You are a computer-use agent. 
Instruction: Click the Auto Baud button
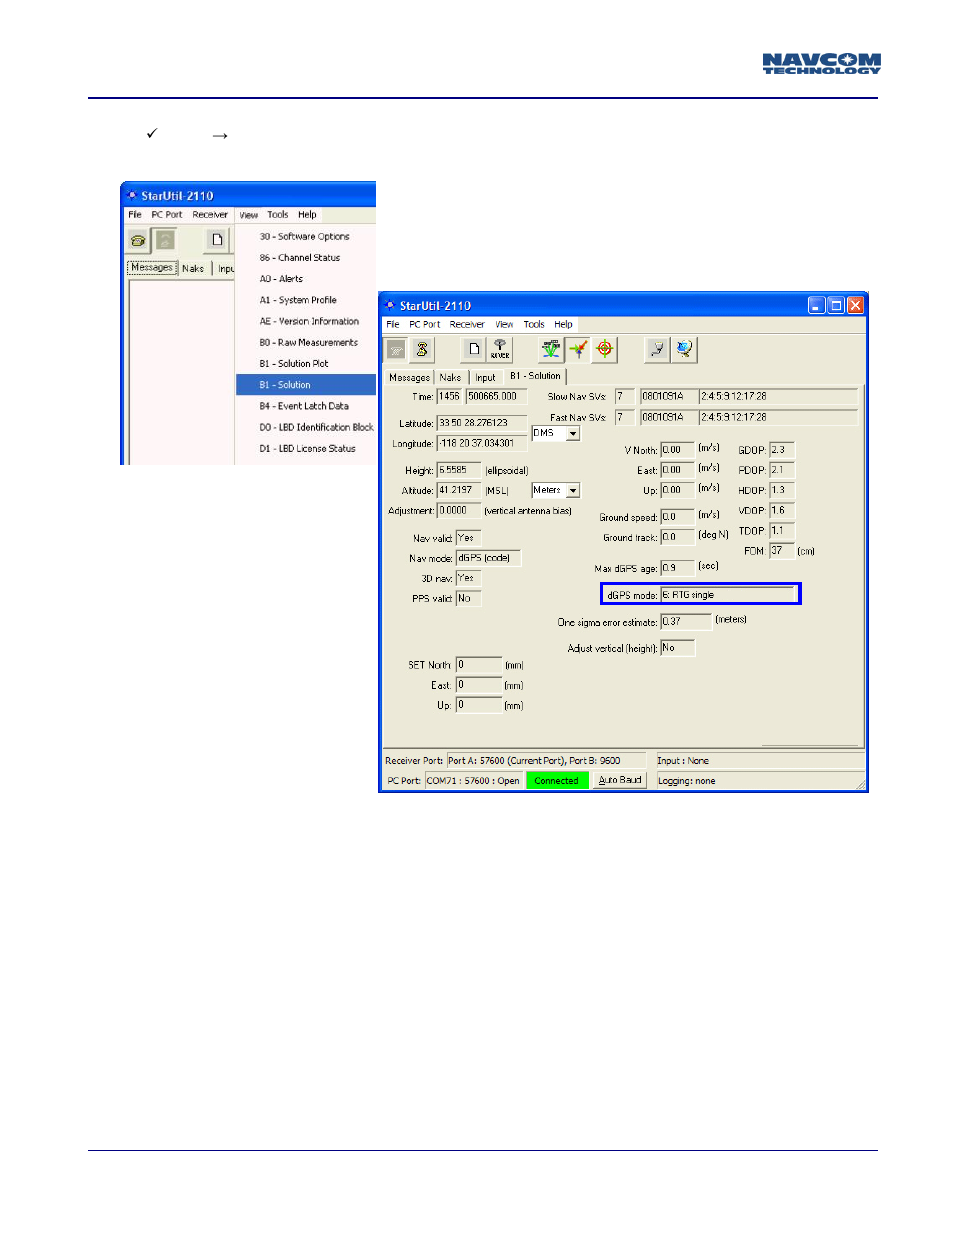coord(620,780)
